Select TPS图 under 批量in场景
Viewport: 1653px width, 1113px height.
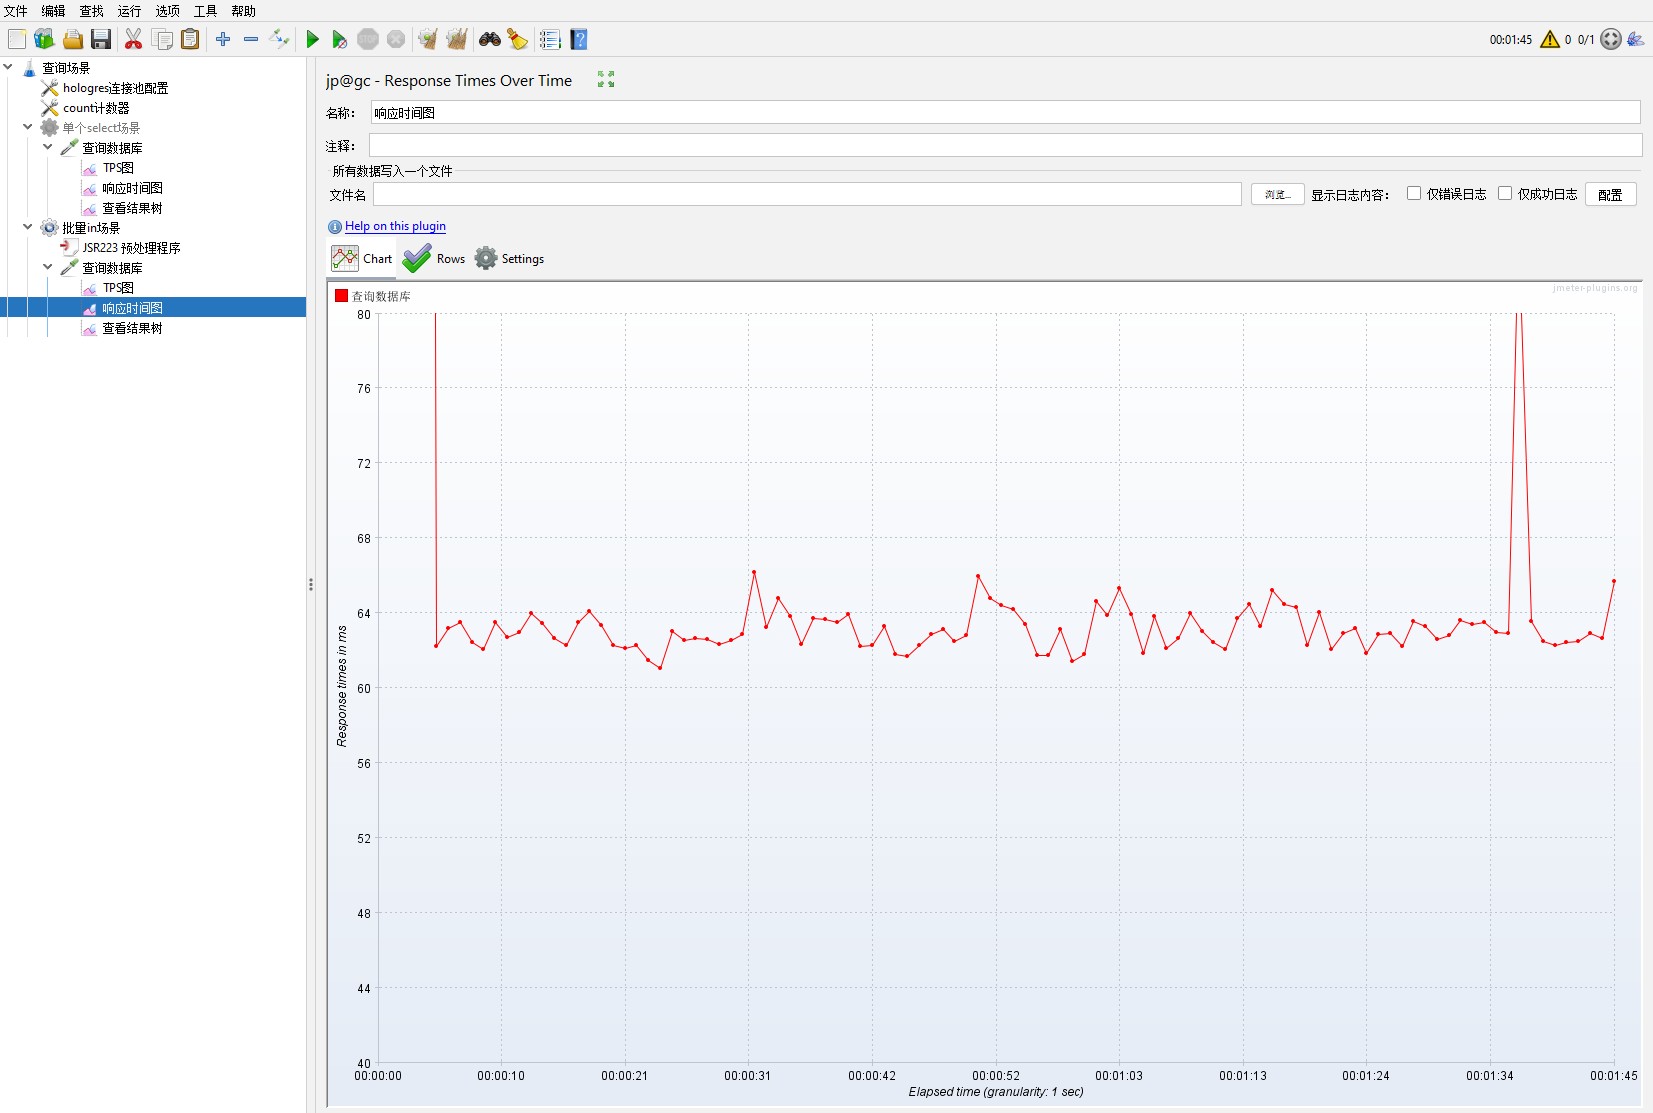[x=118, y=287]
